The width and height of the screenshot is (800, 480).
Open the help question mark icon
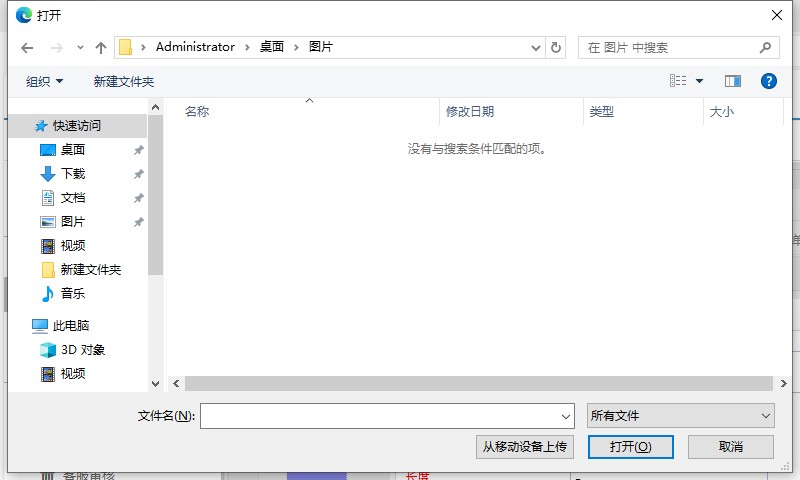click(x=769, y=81)
